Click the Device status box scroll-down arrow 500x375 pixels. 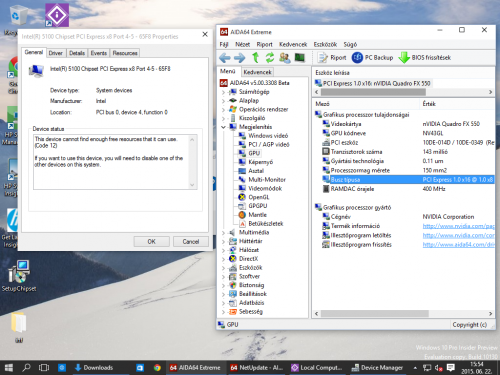[192, 185]
